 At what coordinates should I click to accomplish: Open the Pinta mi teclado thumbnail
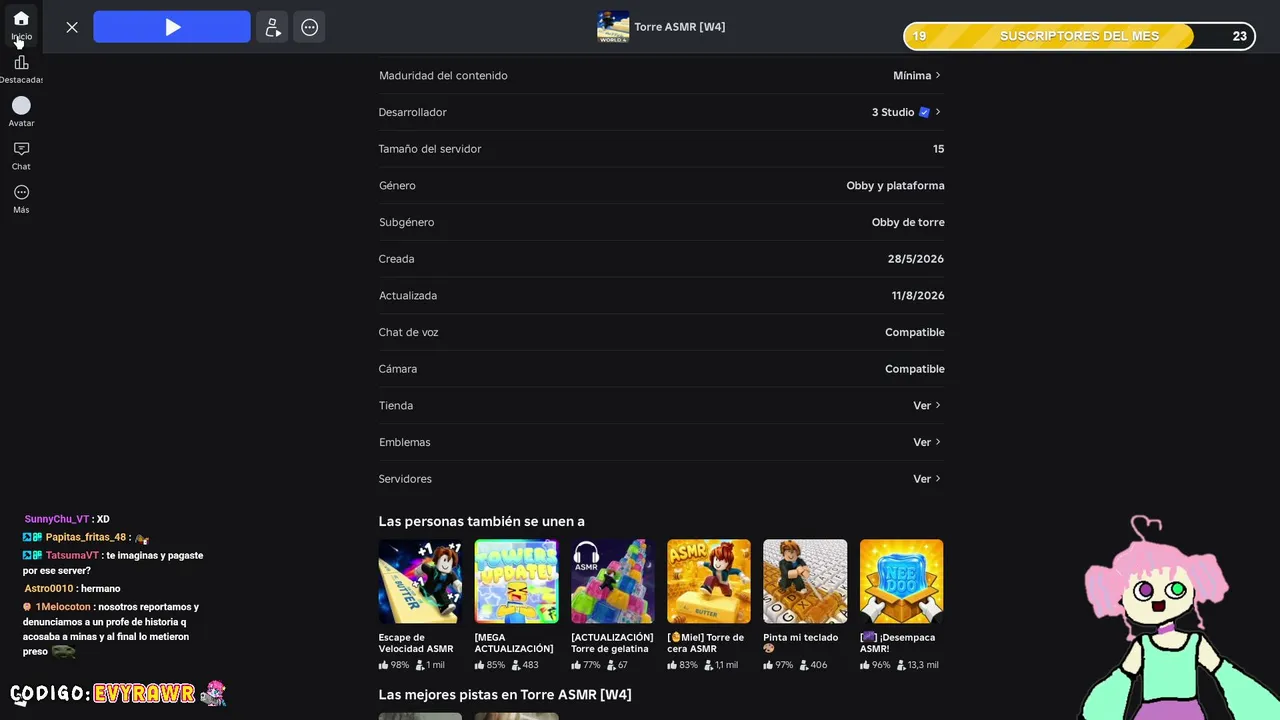coord(805,581)
